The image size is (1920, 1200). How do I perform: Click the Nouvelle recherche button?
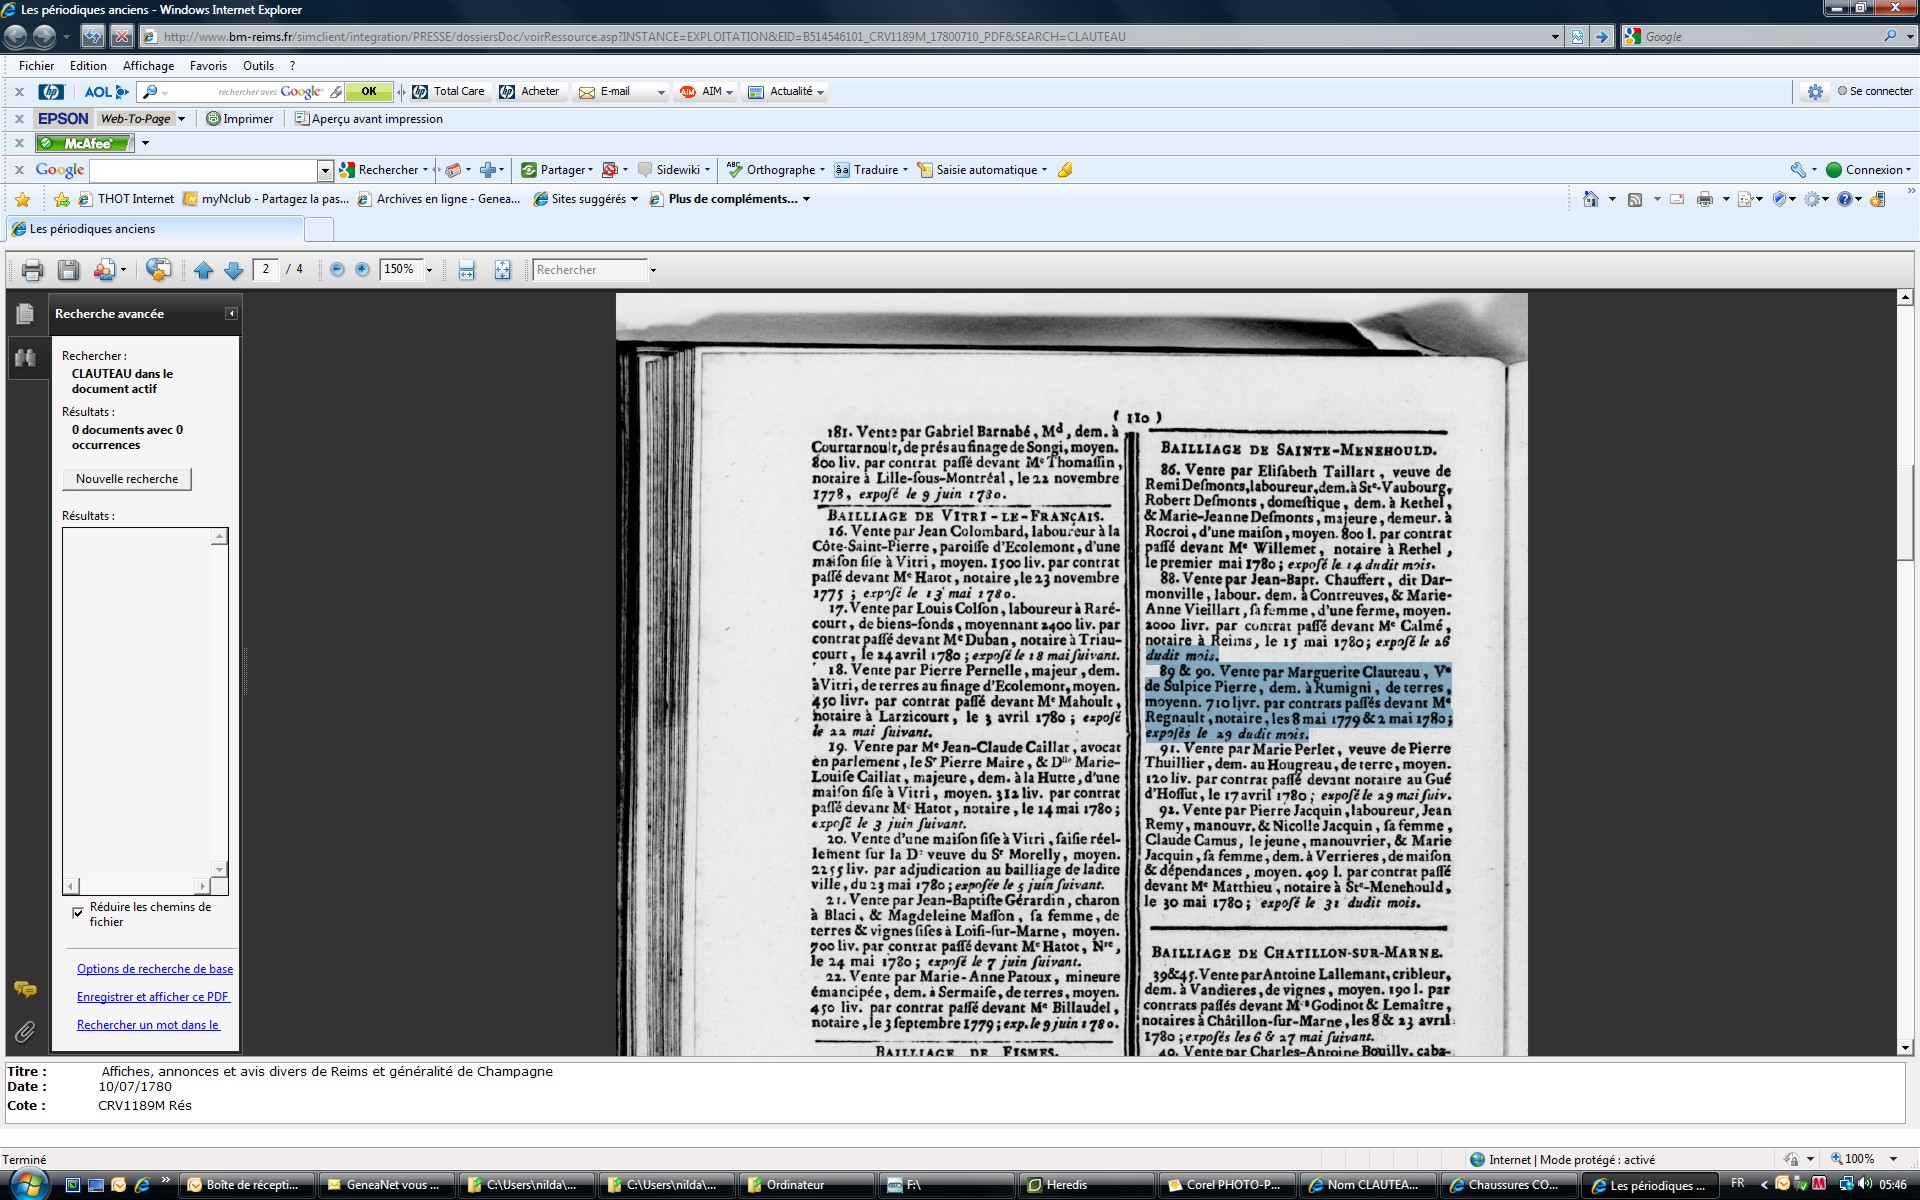point(127,479)
